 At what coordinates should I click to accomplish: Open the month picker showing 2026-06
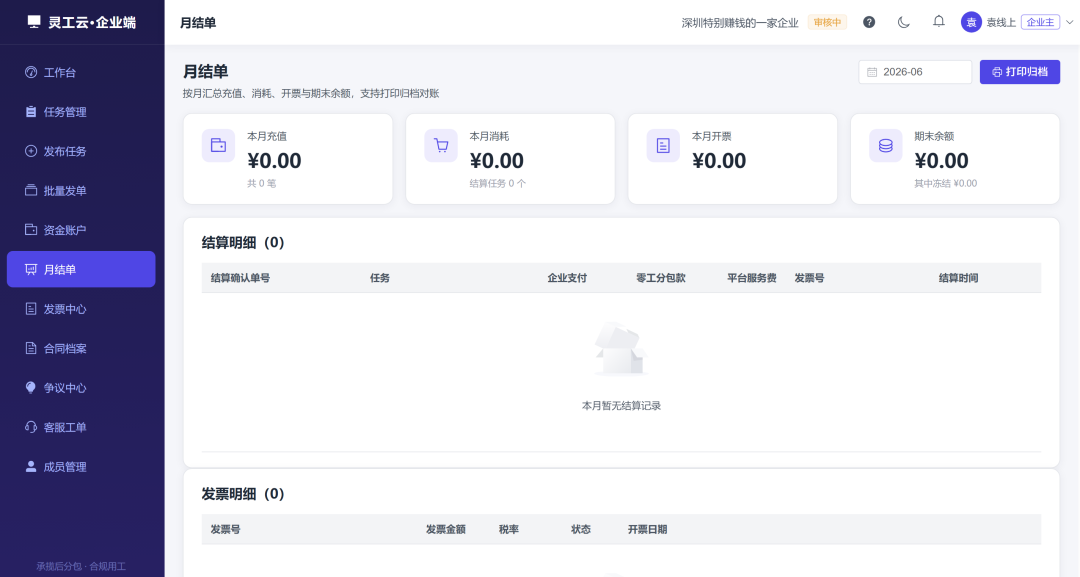915,72
